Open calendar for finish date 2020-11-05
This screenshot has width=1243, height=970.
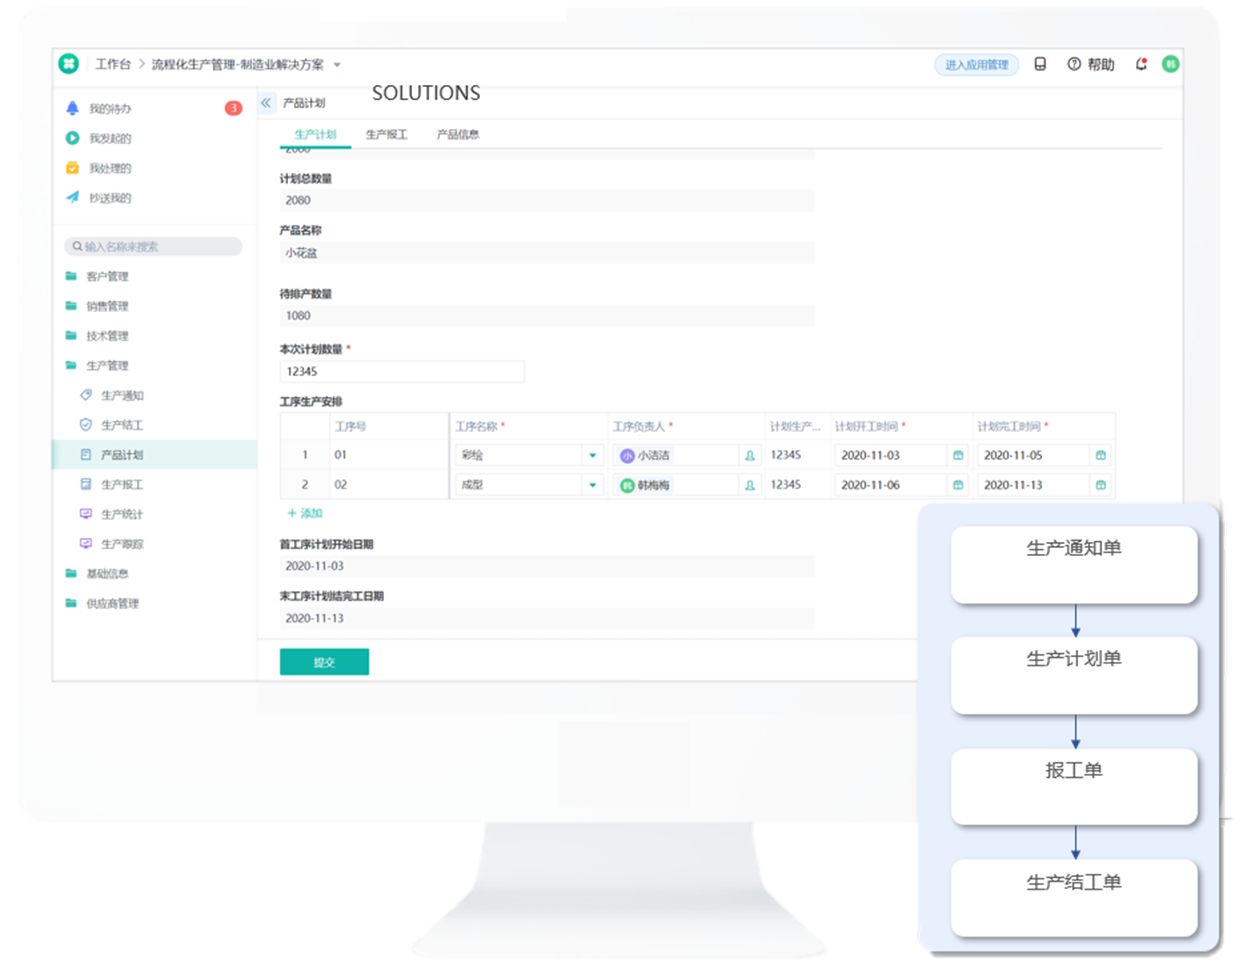(1101, 455)
